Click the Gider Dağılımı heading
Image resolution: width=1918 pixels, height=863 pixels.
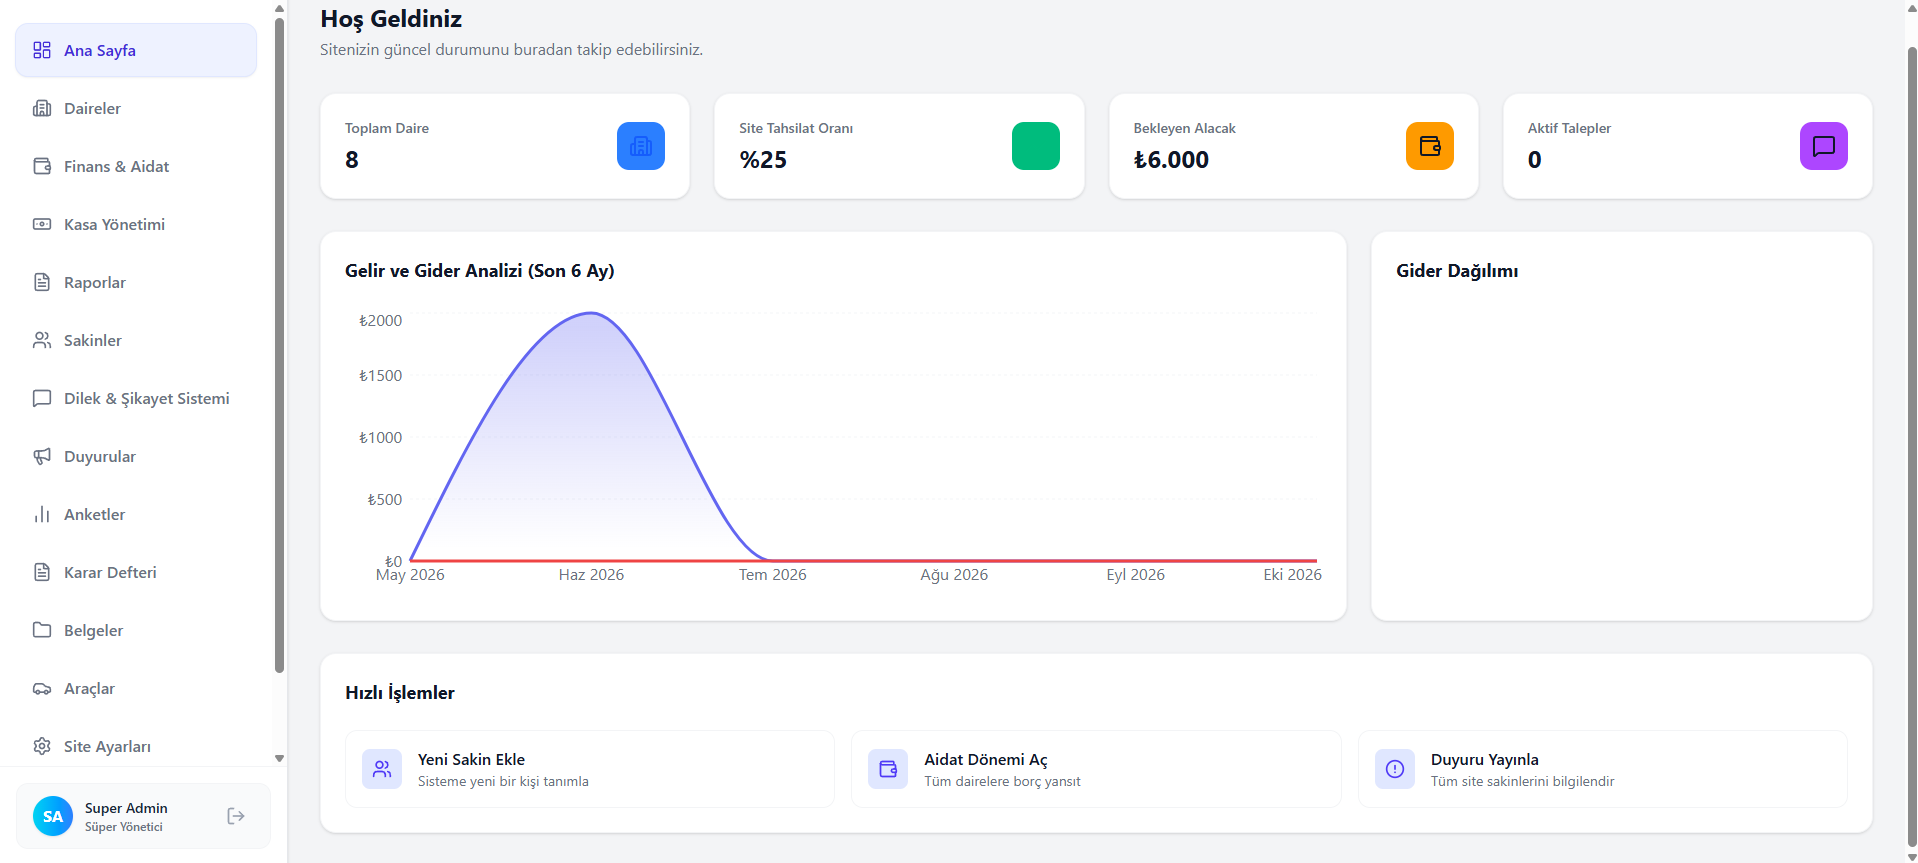click(x=1457, y=271)
